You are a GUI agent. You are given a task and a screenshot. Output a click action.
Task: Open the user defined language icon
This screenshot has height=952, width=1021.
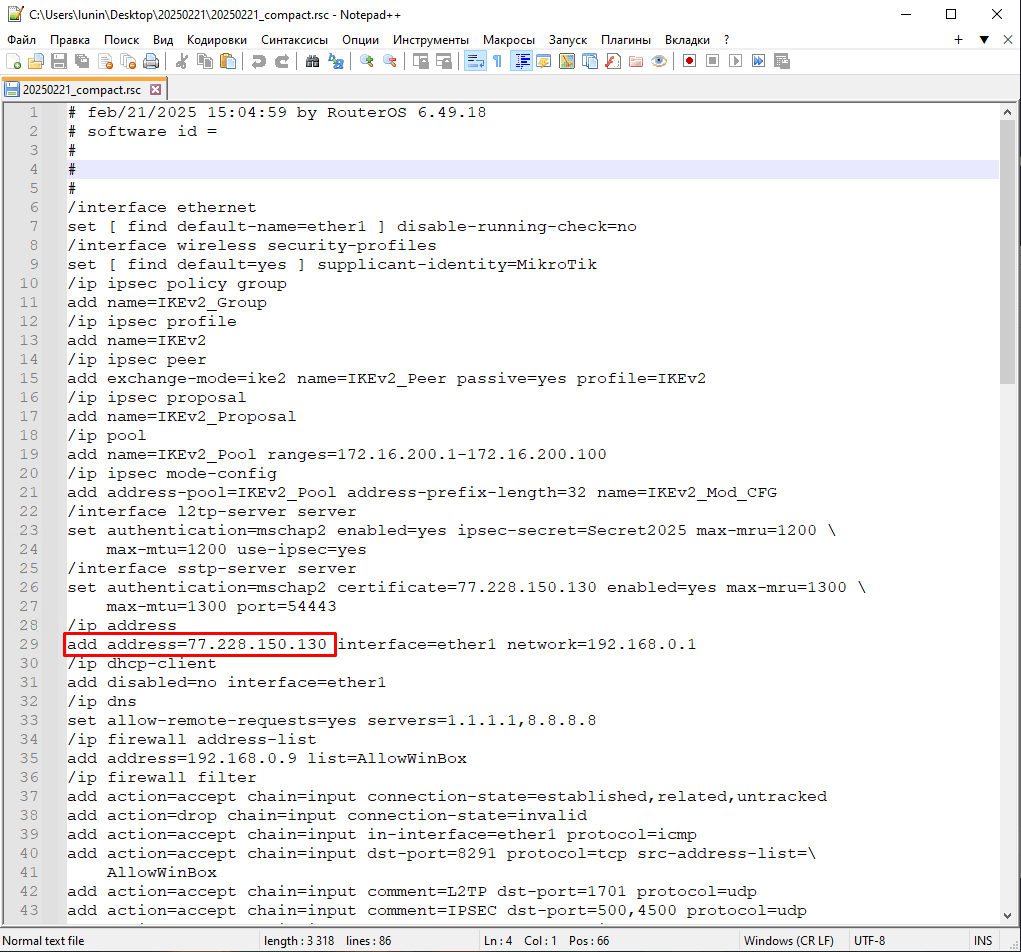(544, 61)
